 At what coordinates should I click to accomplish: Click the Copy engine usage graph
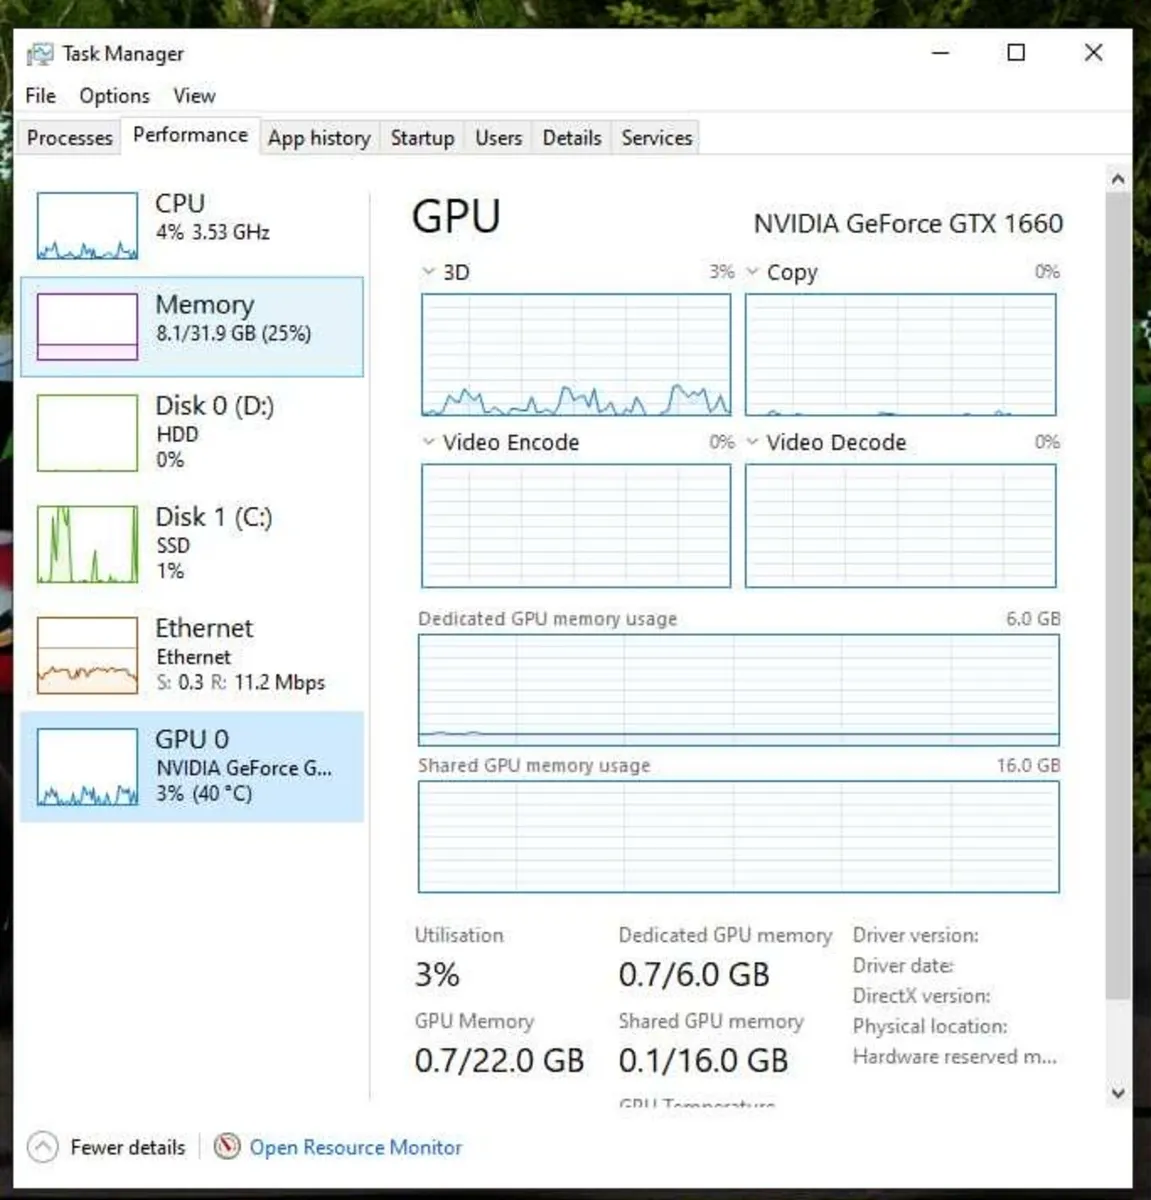tap(900, 354)
